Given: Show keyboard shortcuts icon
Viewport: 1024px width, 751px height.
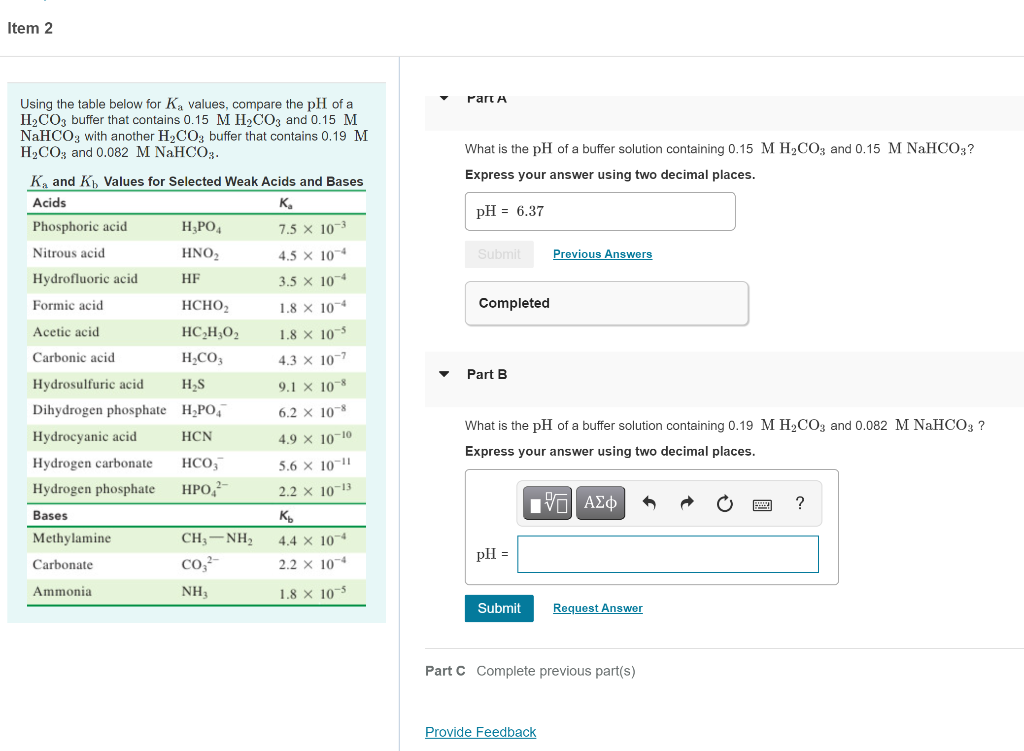Looking at the screenshot, I should [x=762, y=504].
